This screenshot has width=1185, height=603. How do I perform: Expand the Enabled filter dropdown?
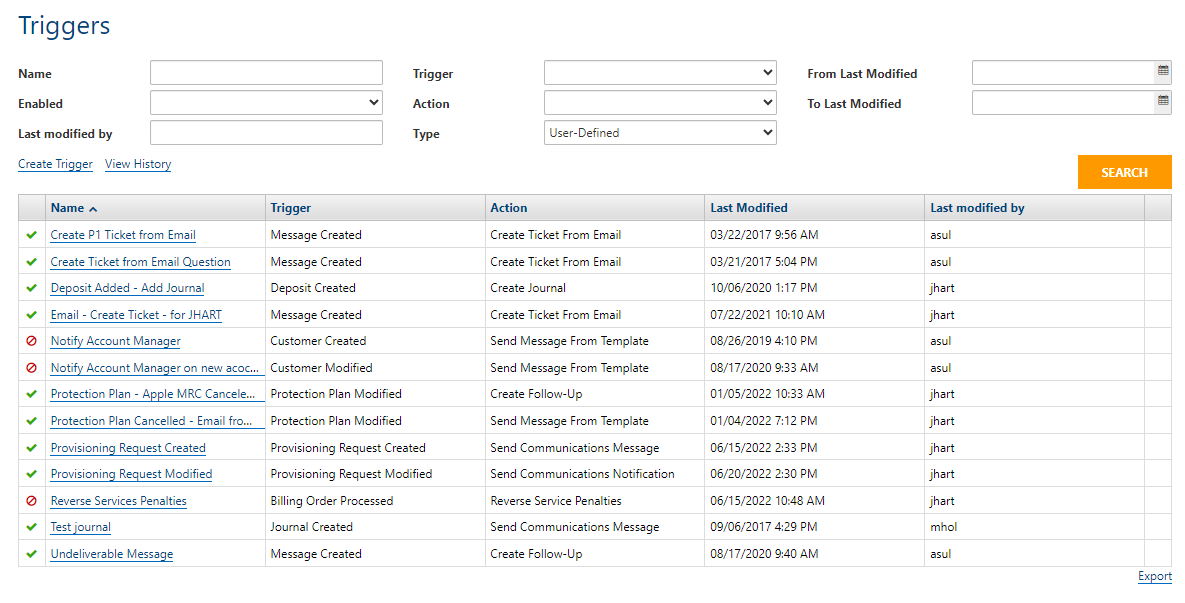click(266, 103)
